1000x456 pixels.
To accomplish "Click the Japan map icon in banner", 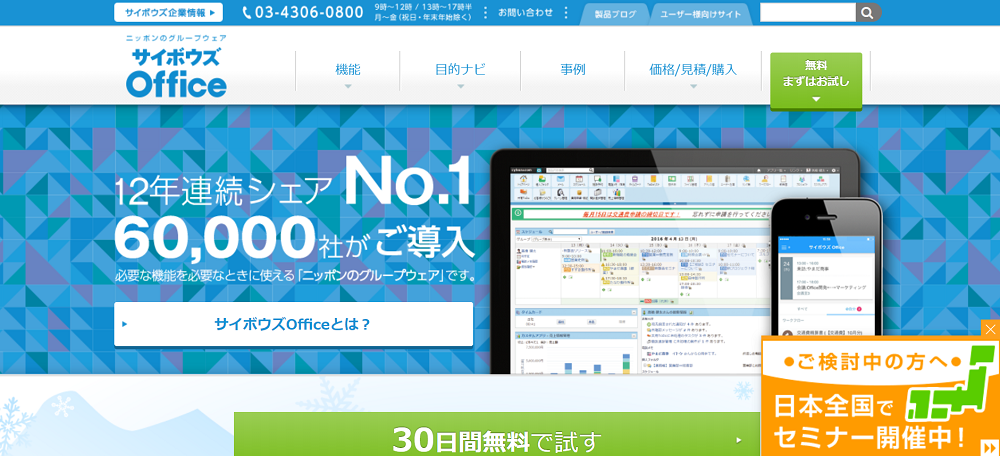I will pyautogui.click(x=948, y=386).
